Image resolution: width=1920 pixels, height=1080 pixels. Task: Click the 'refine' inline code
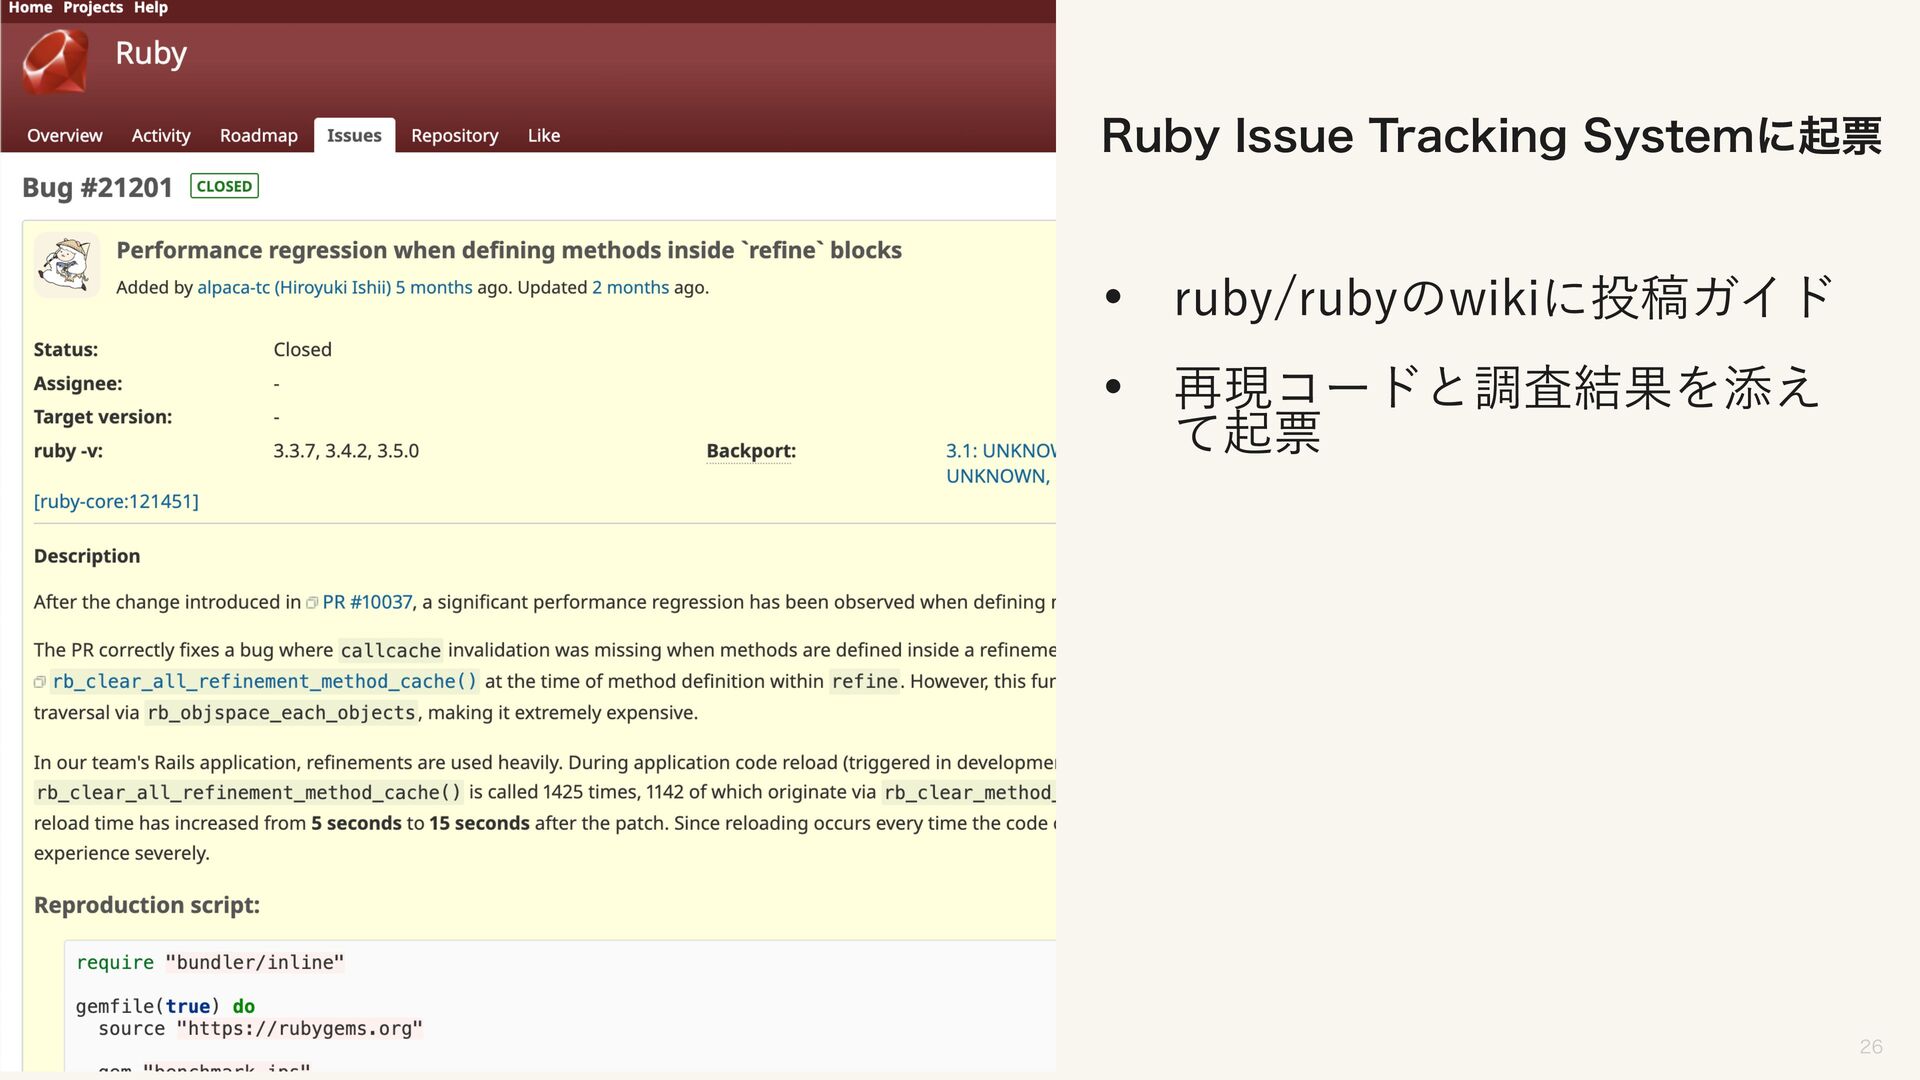point(865,681)
